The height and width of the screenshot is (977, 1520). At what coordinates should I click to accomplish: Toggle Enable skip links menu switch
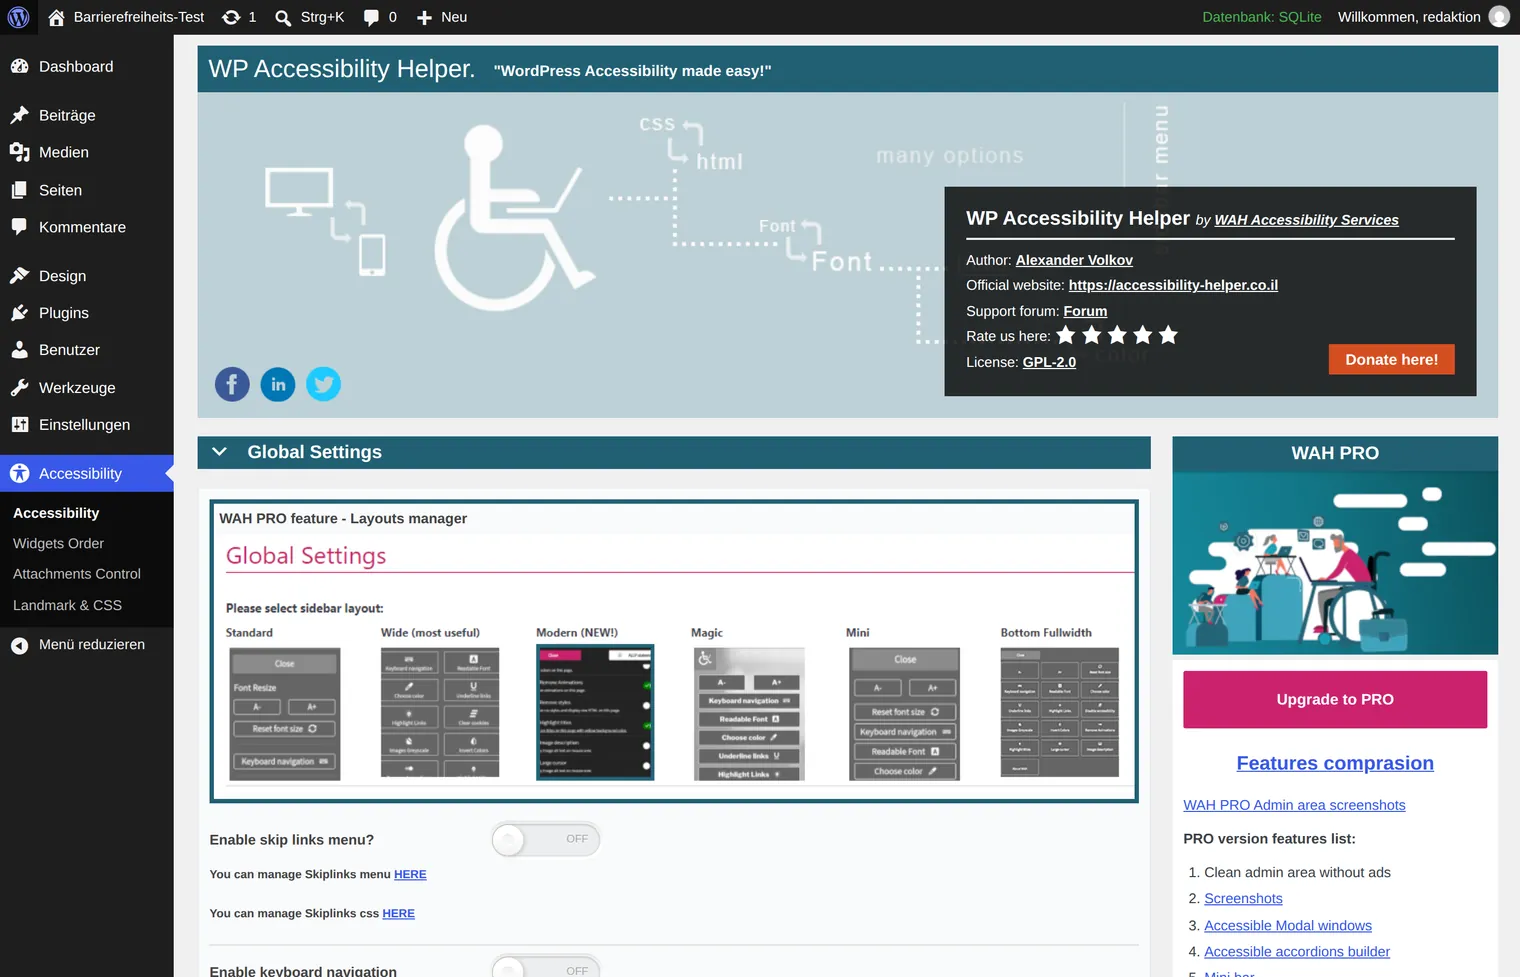coord(545,840)
